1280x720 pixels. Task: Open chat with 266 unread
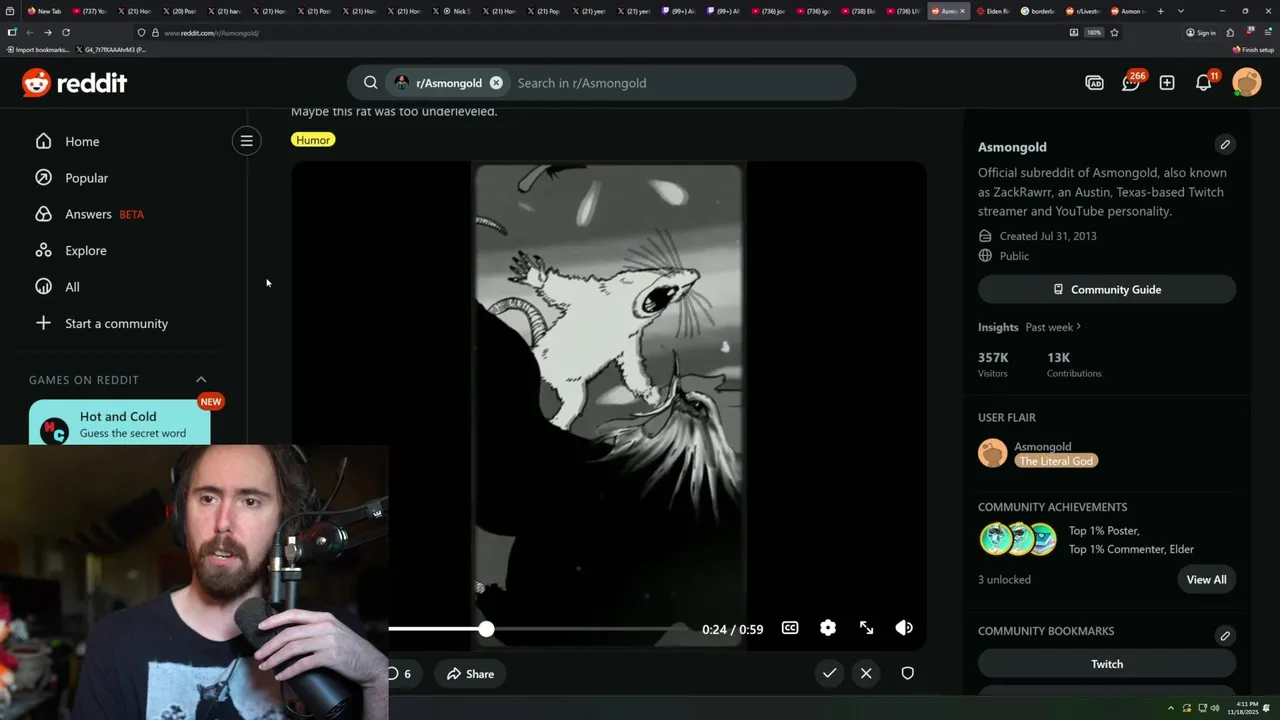coord(1131,83)
